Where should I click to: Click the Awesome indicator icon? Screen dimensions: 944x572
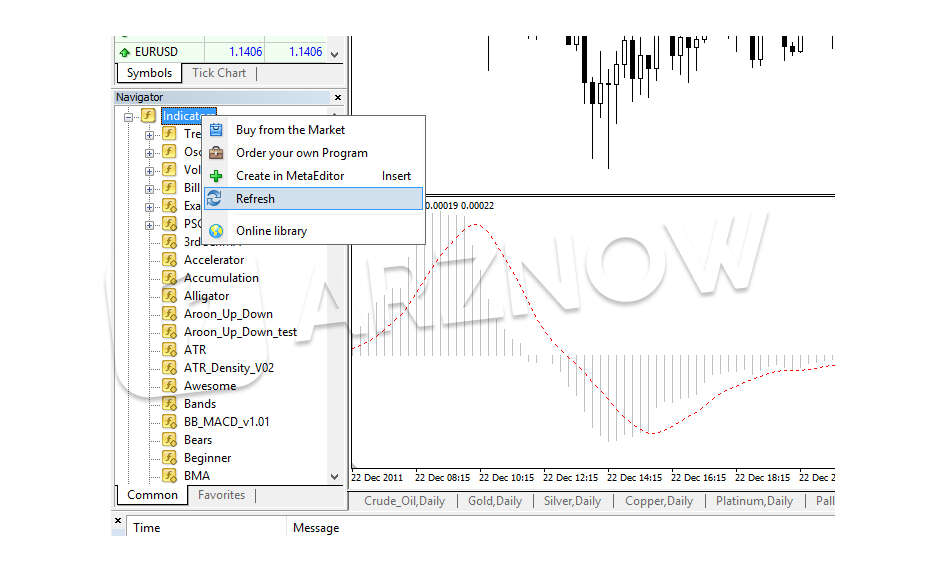pos(170,385)
